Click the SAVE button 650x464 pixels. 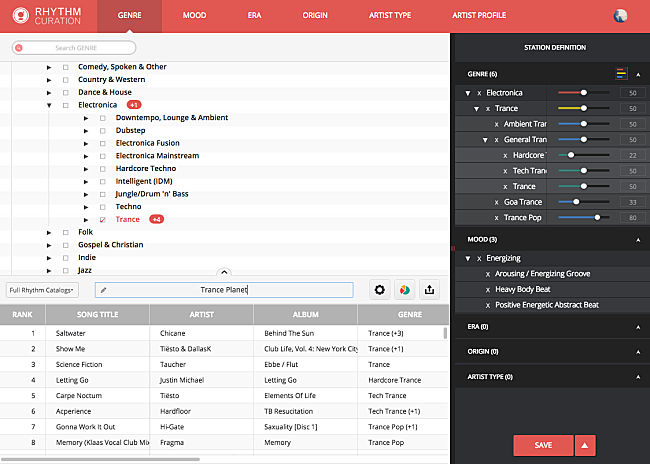coord(543,446)
